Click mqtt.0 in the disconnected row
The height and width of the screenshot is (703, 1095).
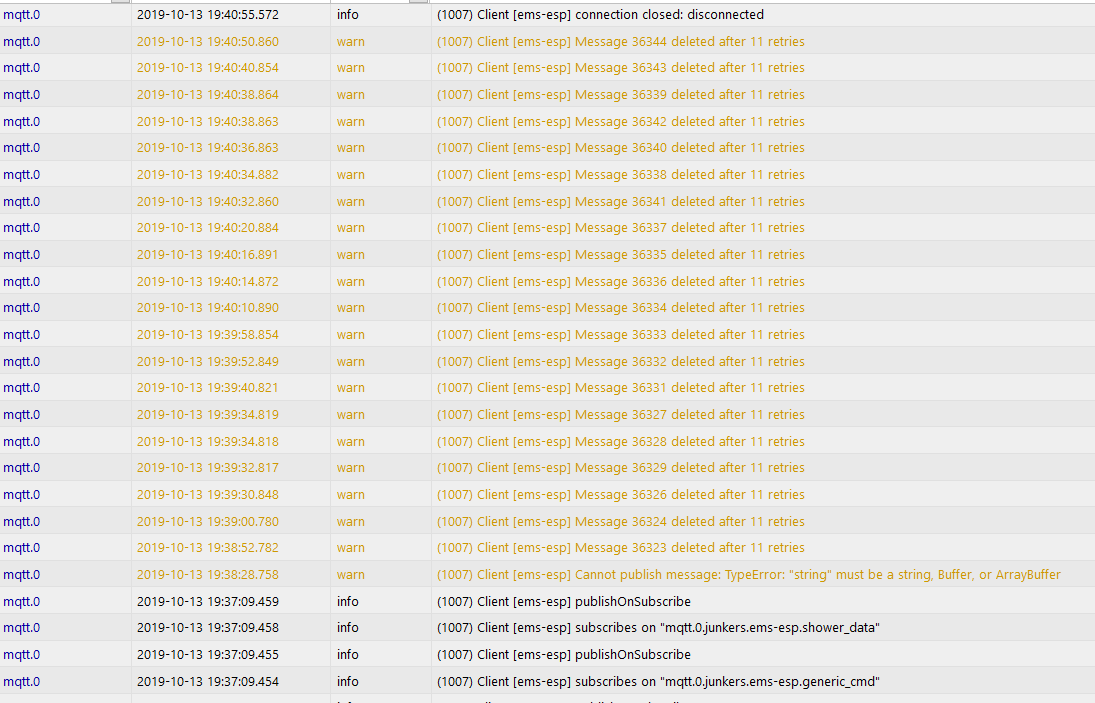(22, 15)
